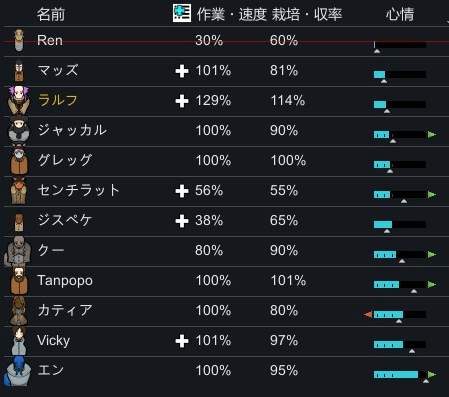449x397 pixels.
Task: Click the 心情 column header
Action: pos(400,14)
